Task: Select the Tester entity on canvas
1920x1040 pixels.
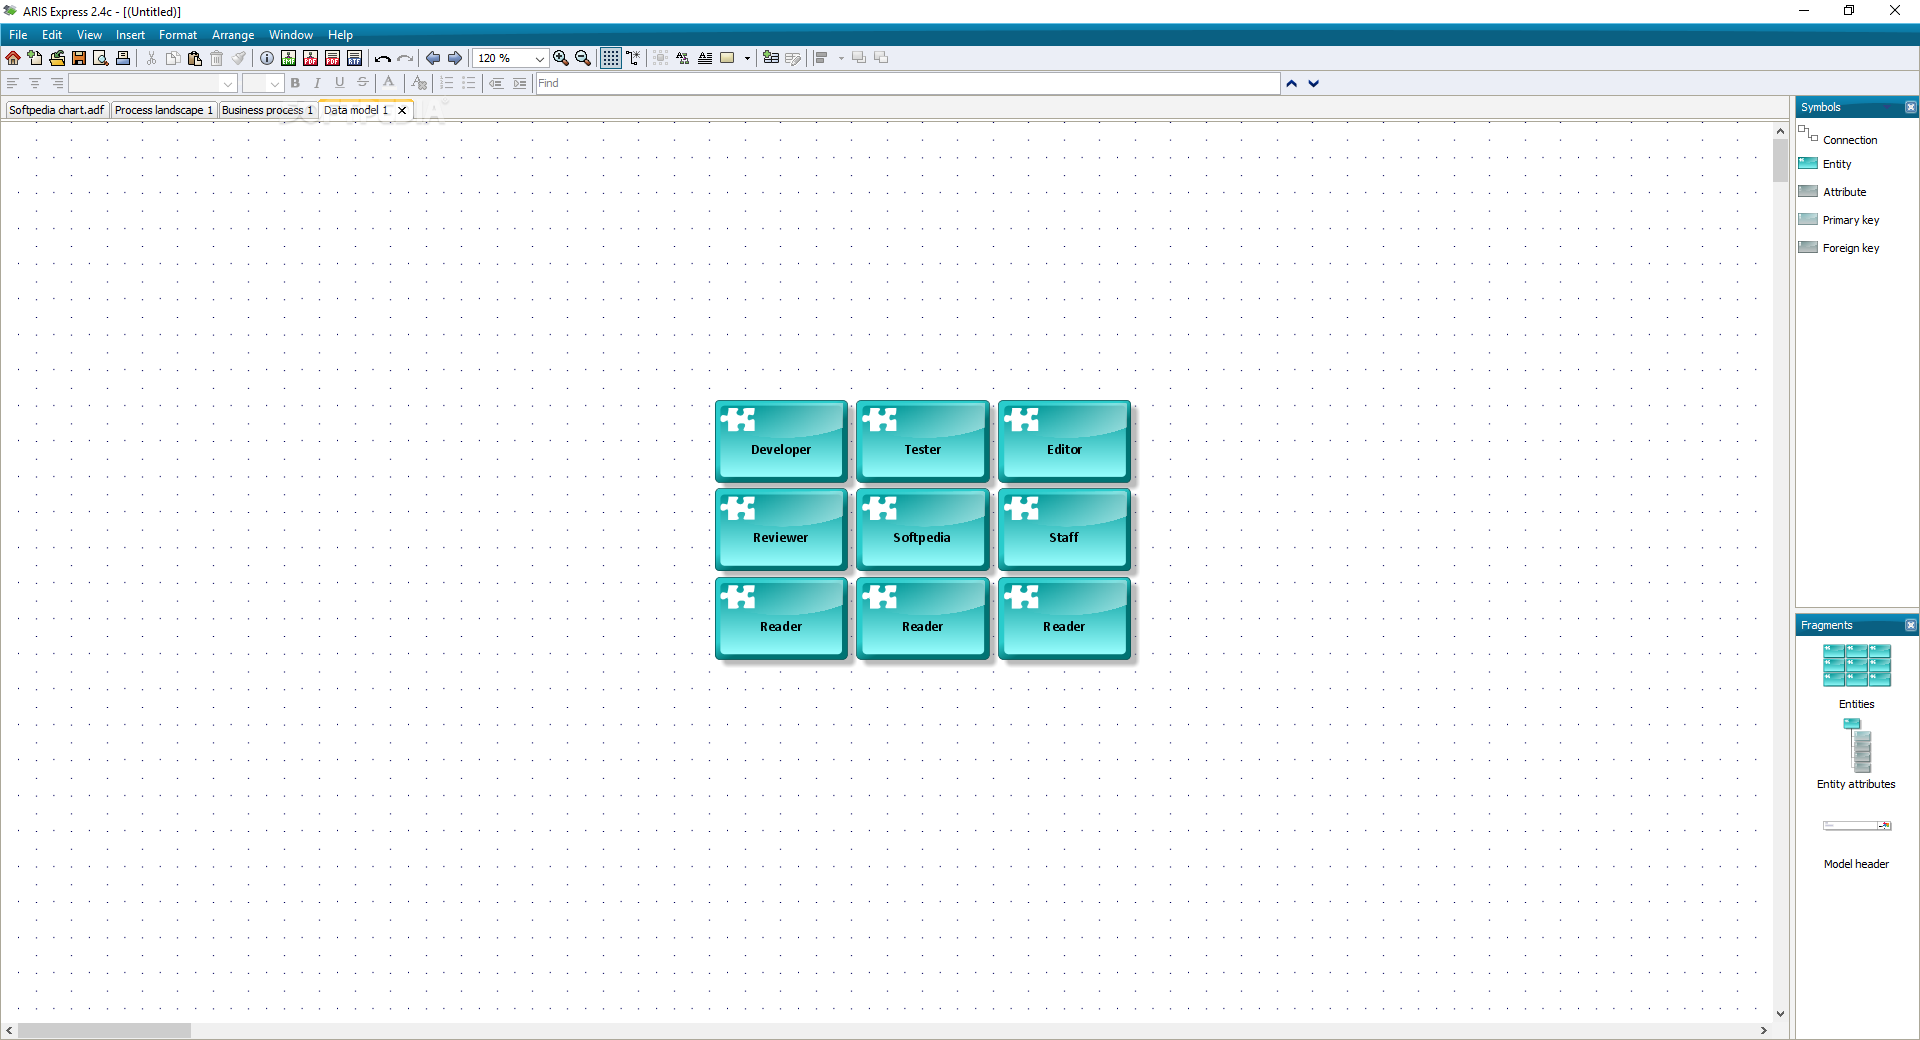Action: coord(922,441)
